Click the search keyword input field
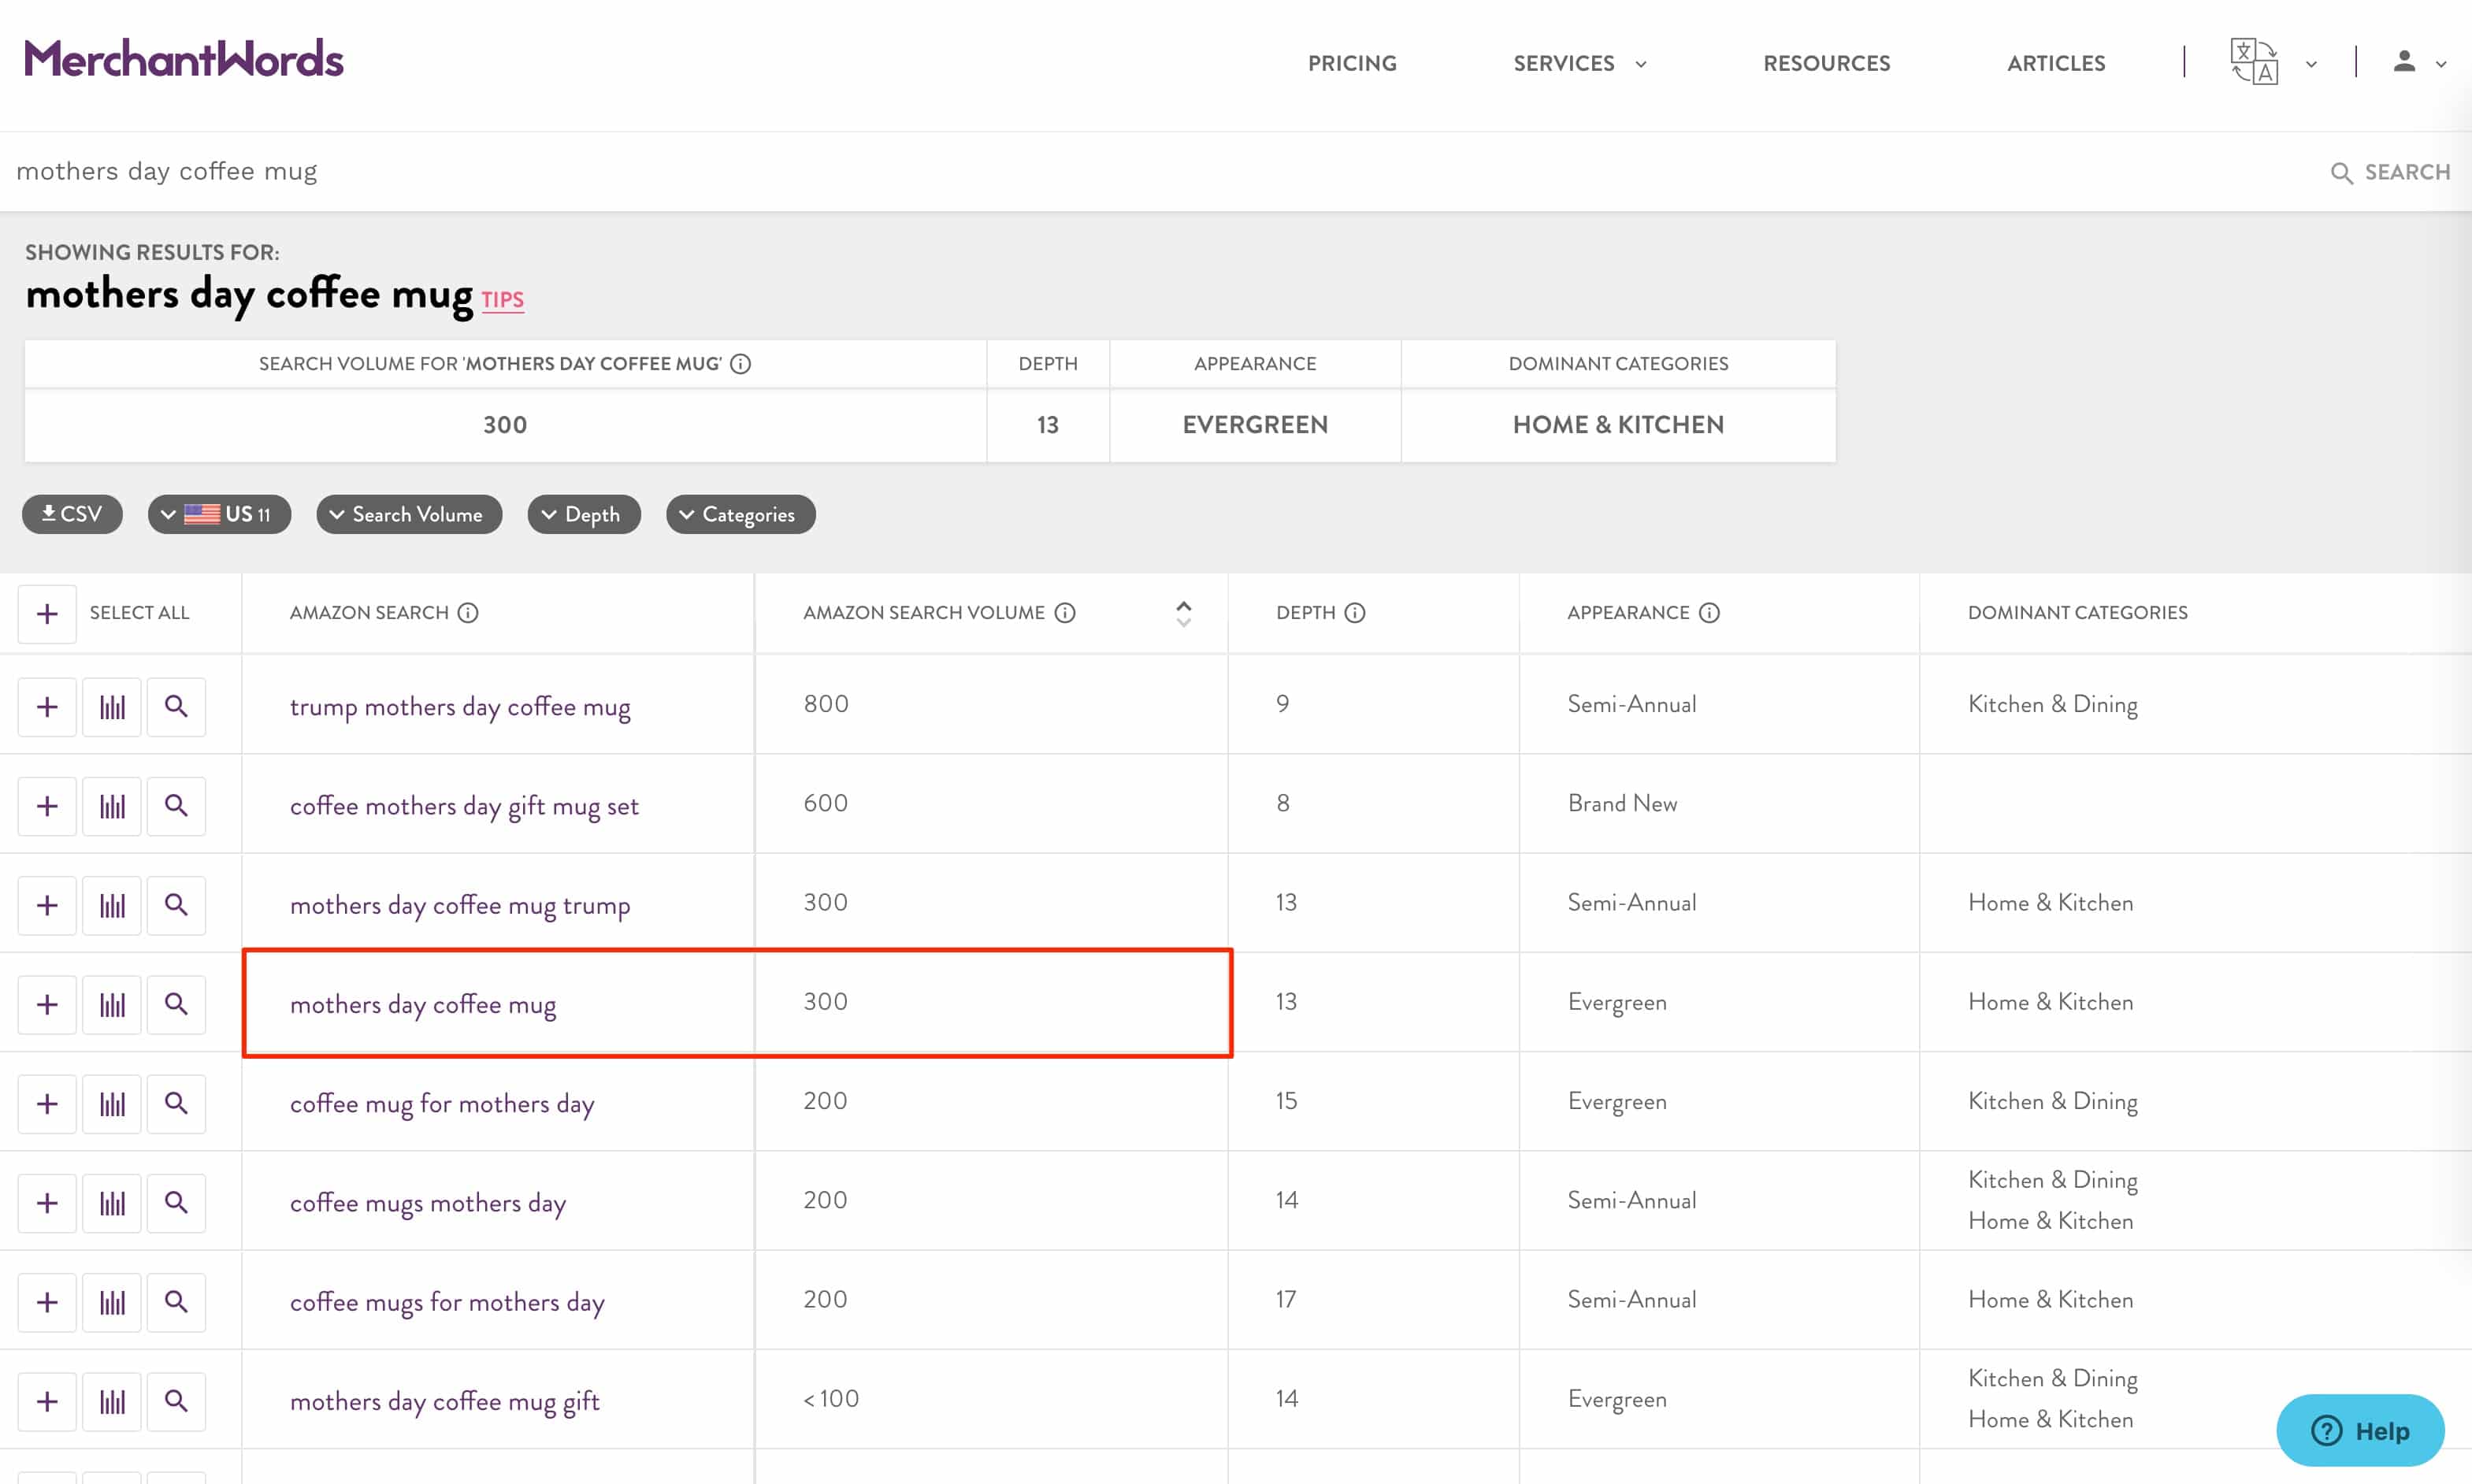This screenshot has height=1484, width=2472. 1100,171
